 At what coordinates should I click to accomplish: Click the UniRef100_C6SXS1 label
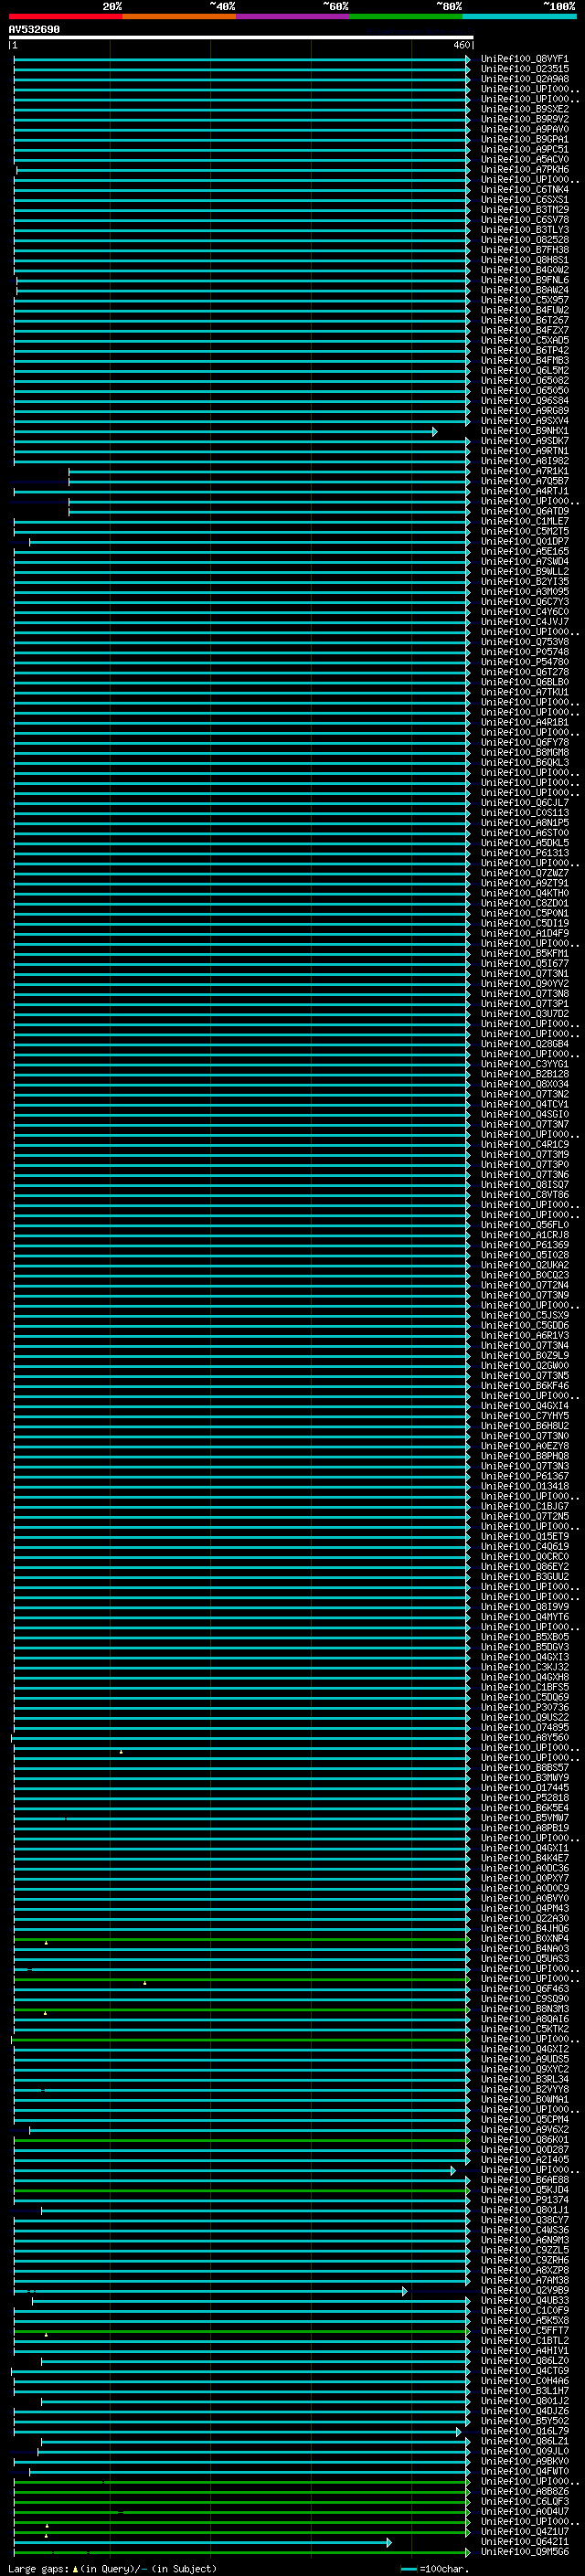(524, 199)
